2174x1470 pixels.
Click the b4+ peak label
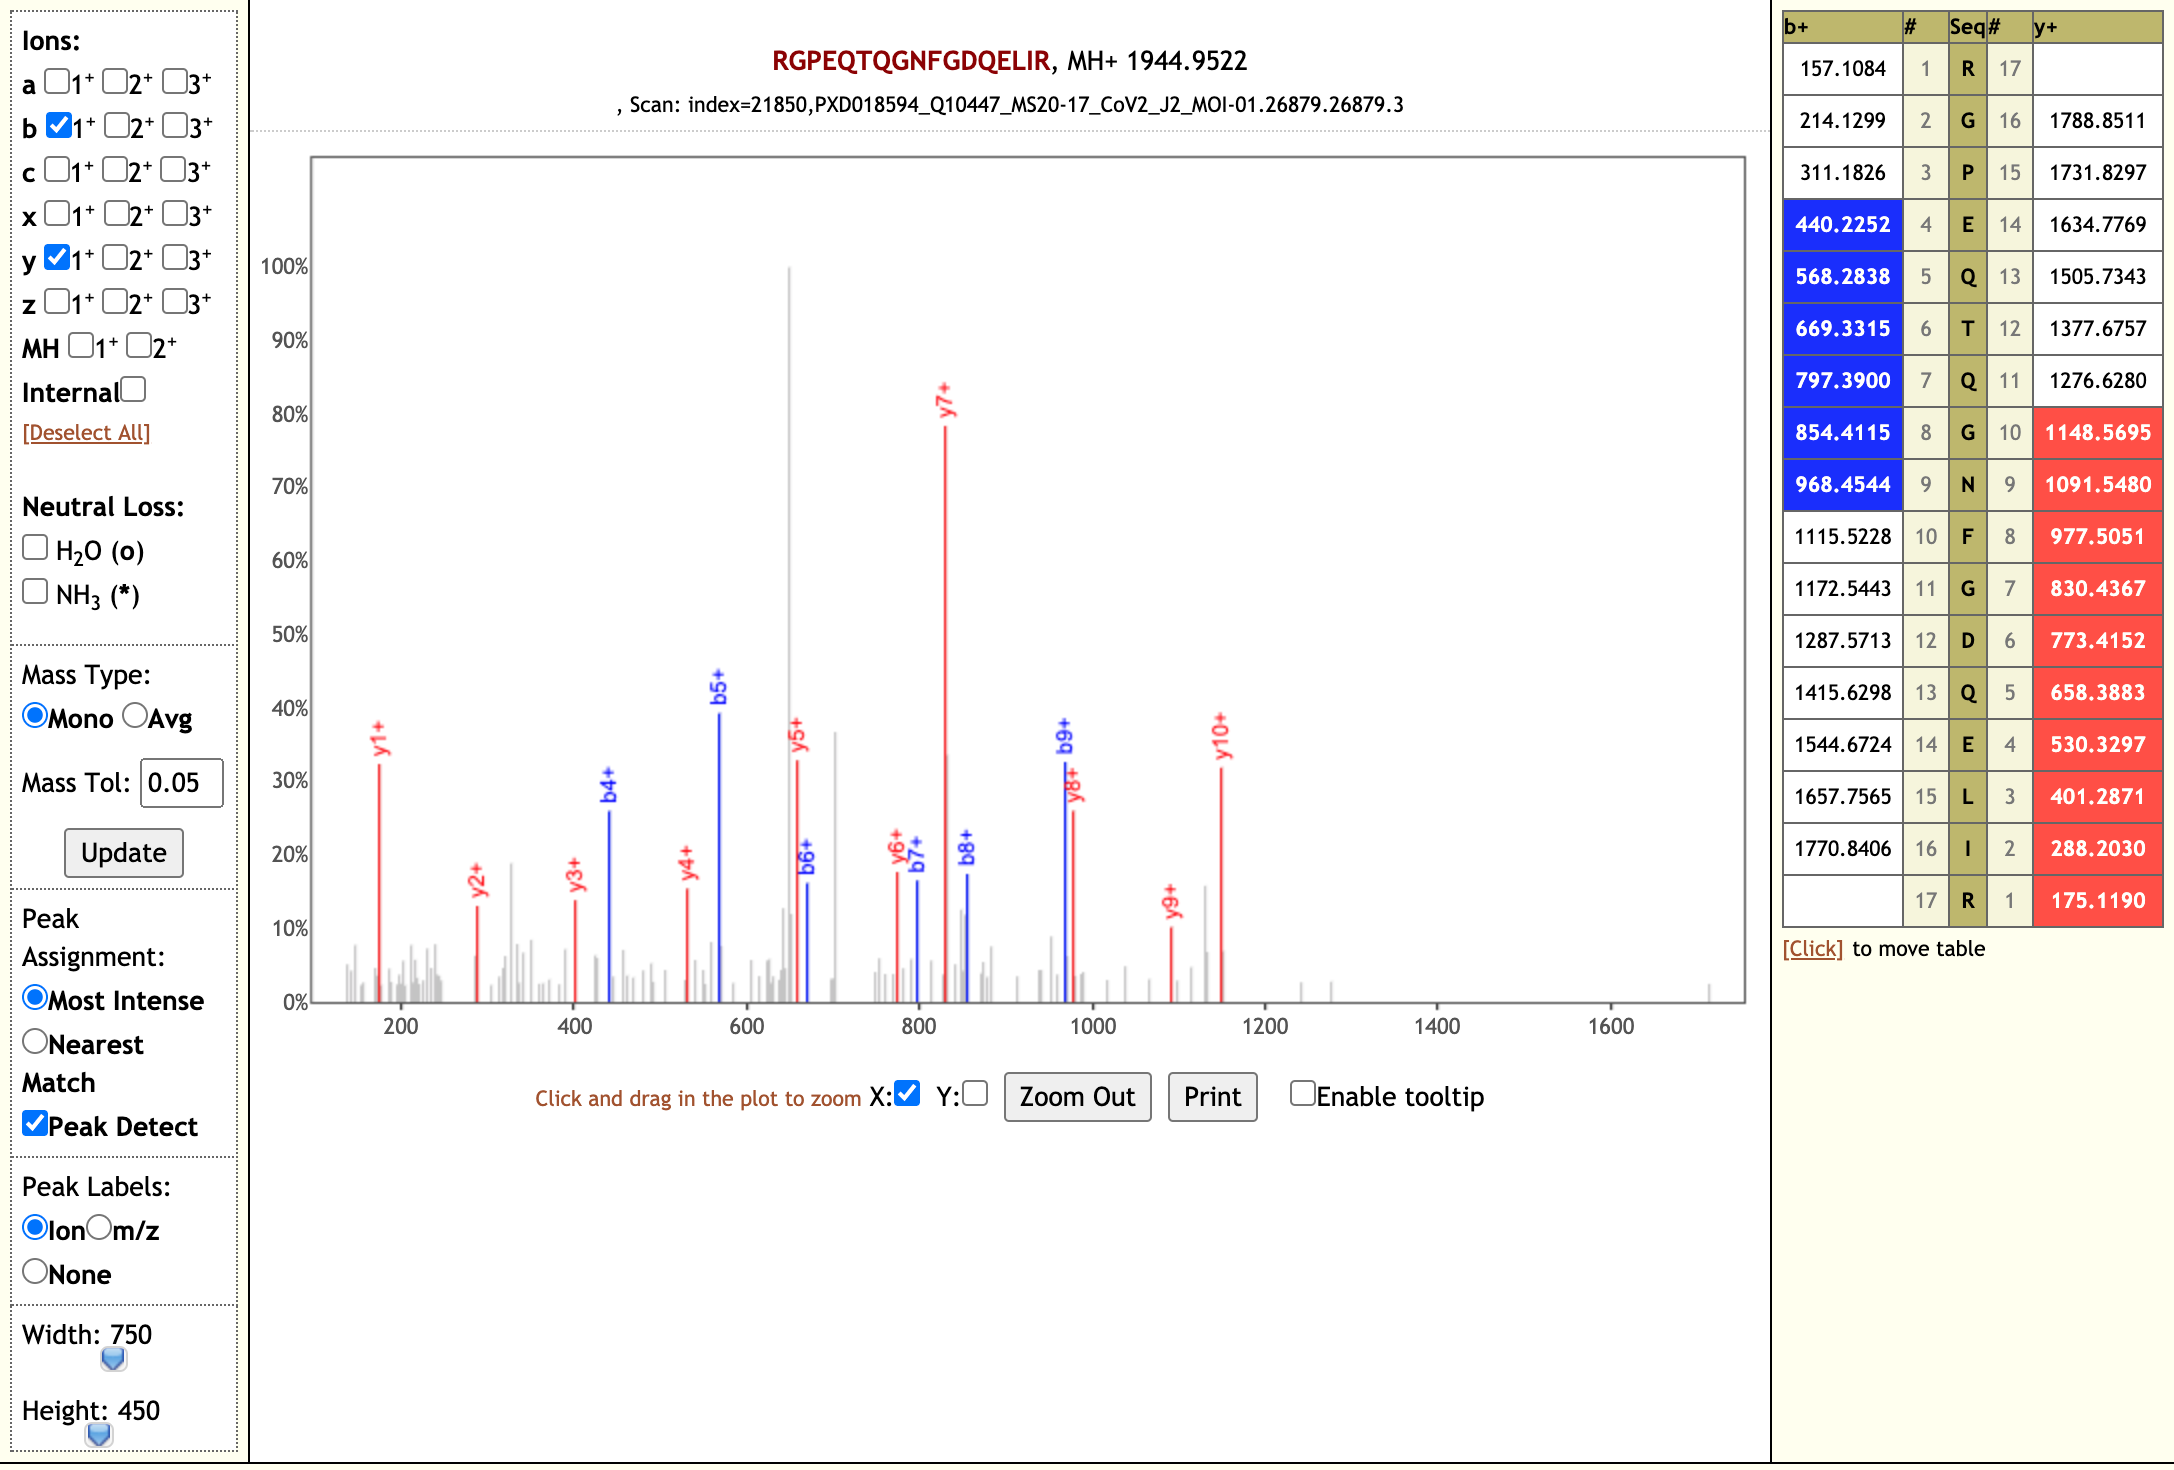coord(609,785)
